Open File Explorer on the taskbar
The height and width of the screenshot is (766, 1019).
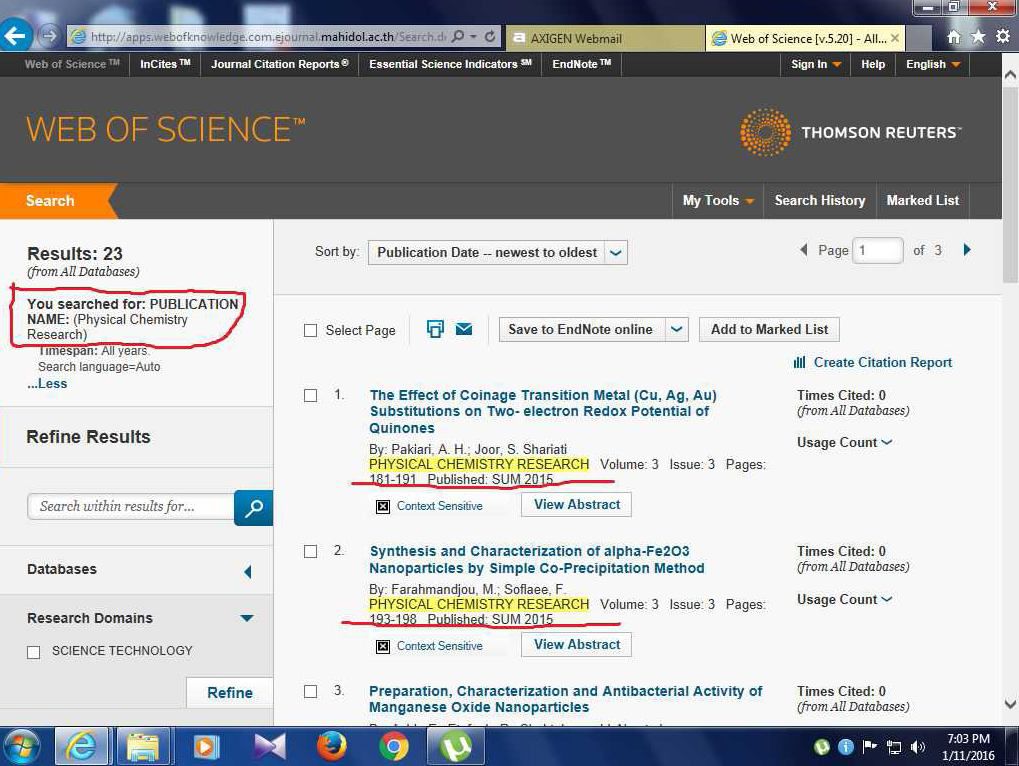pyautogui.click(x=142, y=747)
